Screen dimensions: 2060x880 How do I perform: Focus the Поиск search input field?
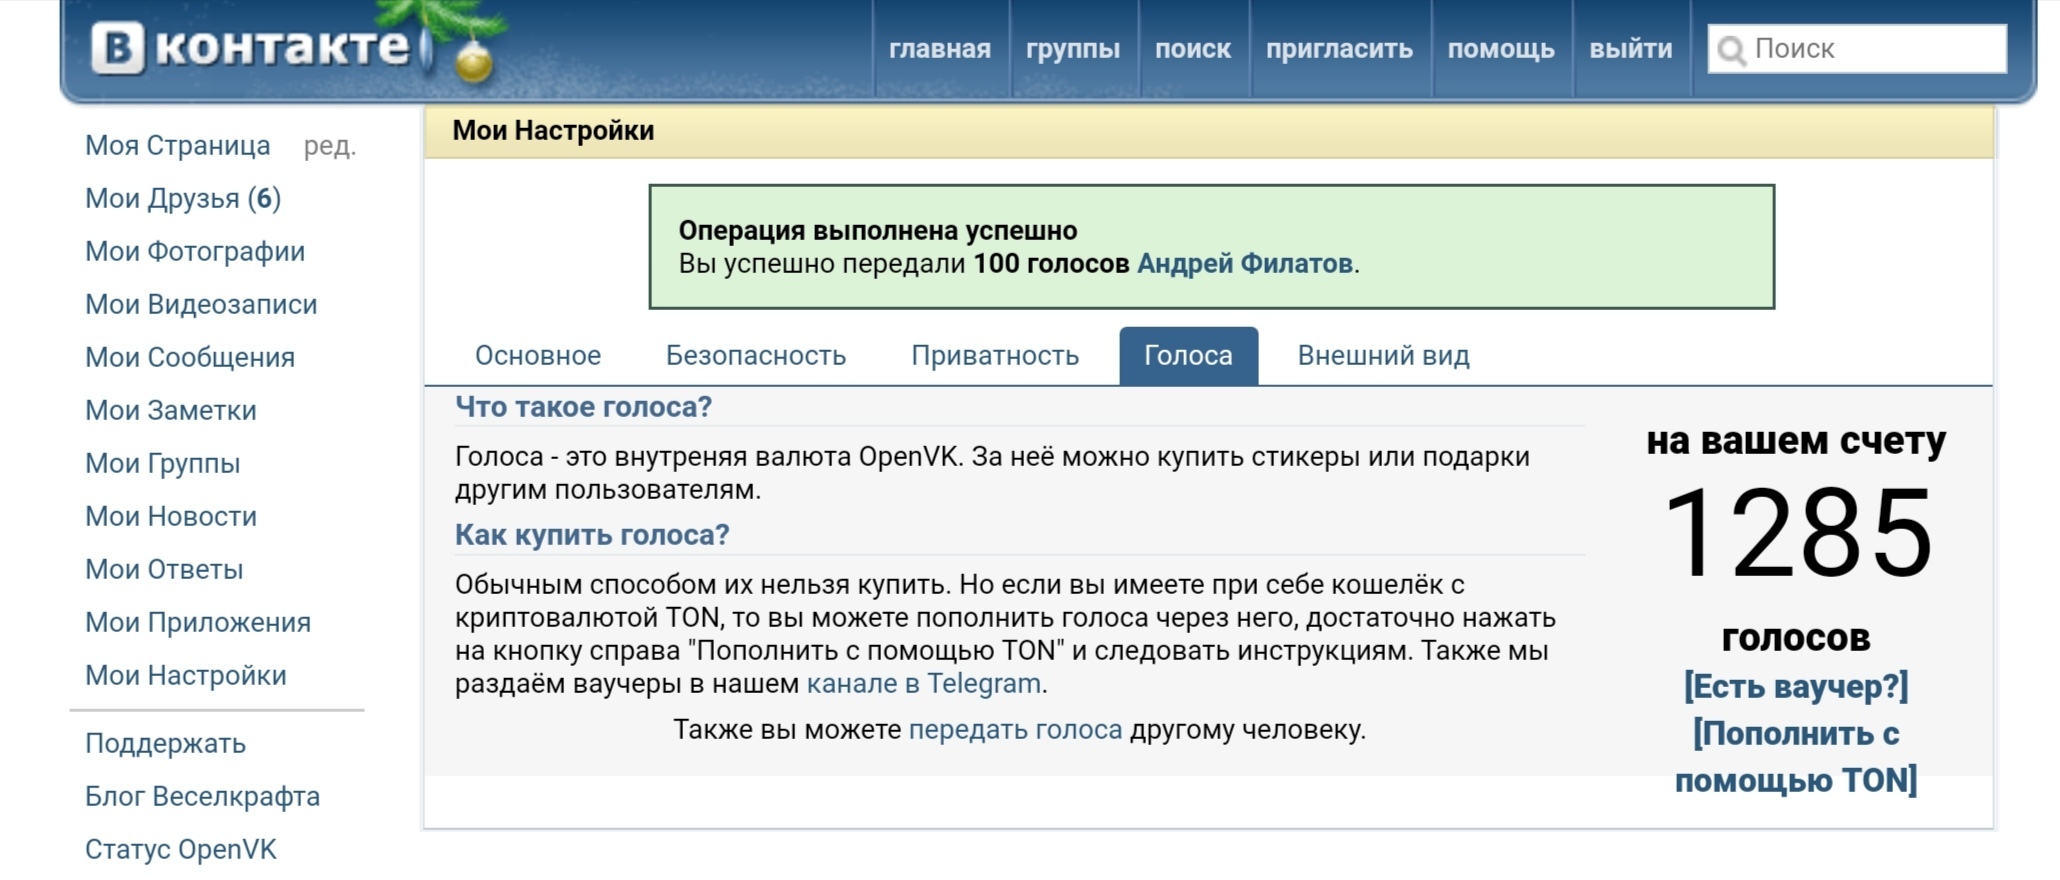[x=1857, y=49]
